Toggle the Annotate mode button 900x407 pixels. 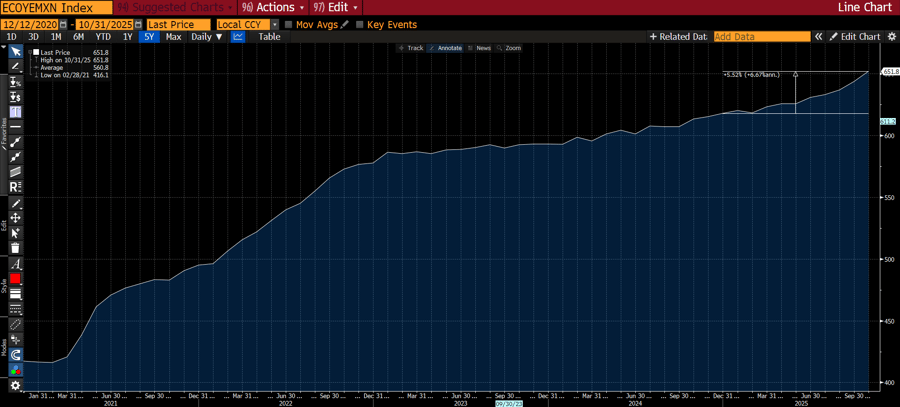coord(446,48)
